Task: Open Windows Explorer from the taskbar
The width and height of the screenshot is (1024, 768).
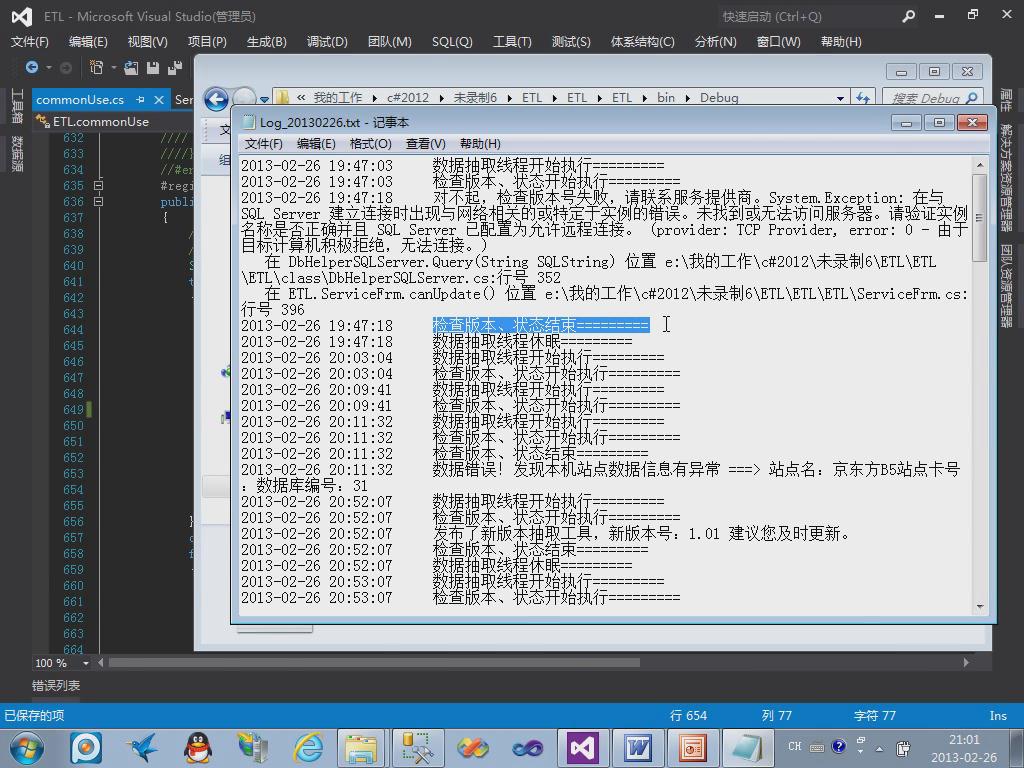Action: 360,748
